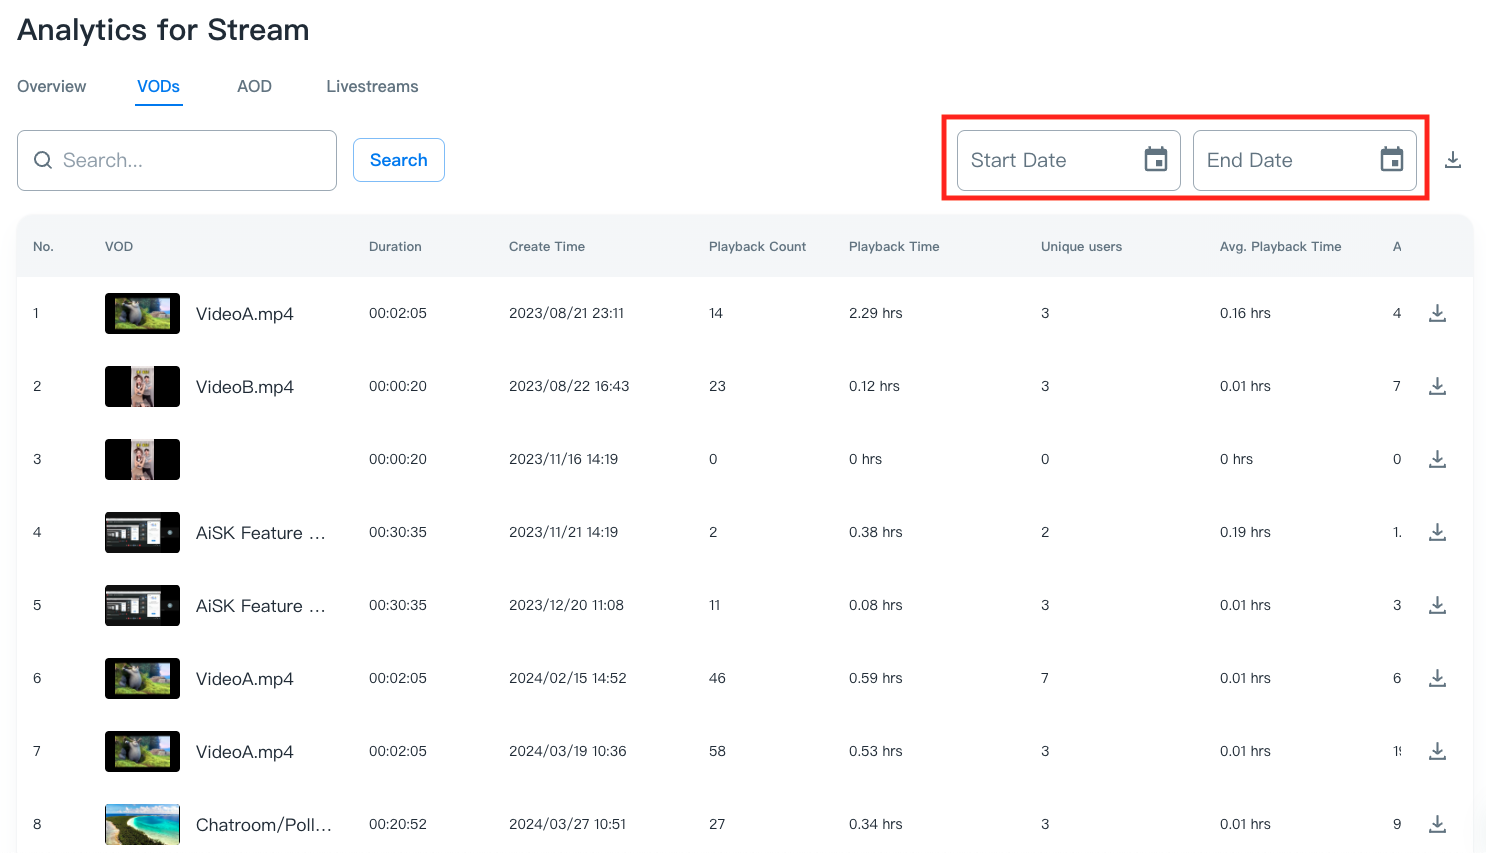Download row 7 VideoA.mp4 analytics
This screenshot has height=853, width=1486.
click(1437, 751)
